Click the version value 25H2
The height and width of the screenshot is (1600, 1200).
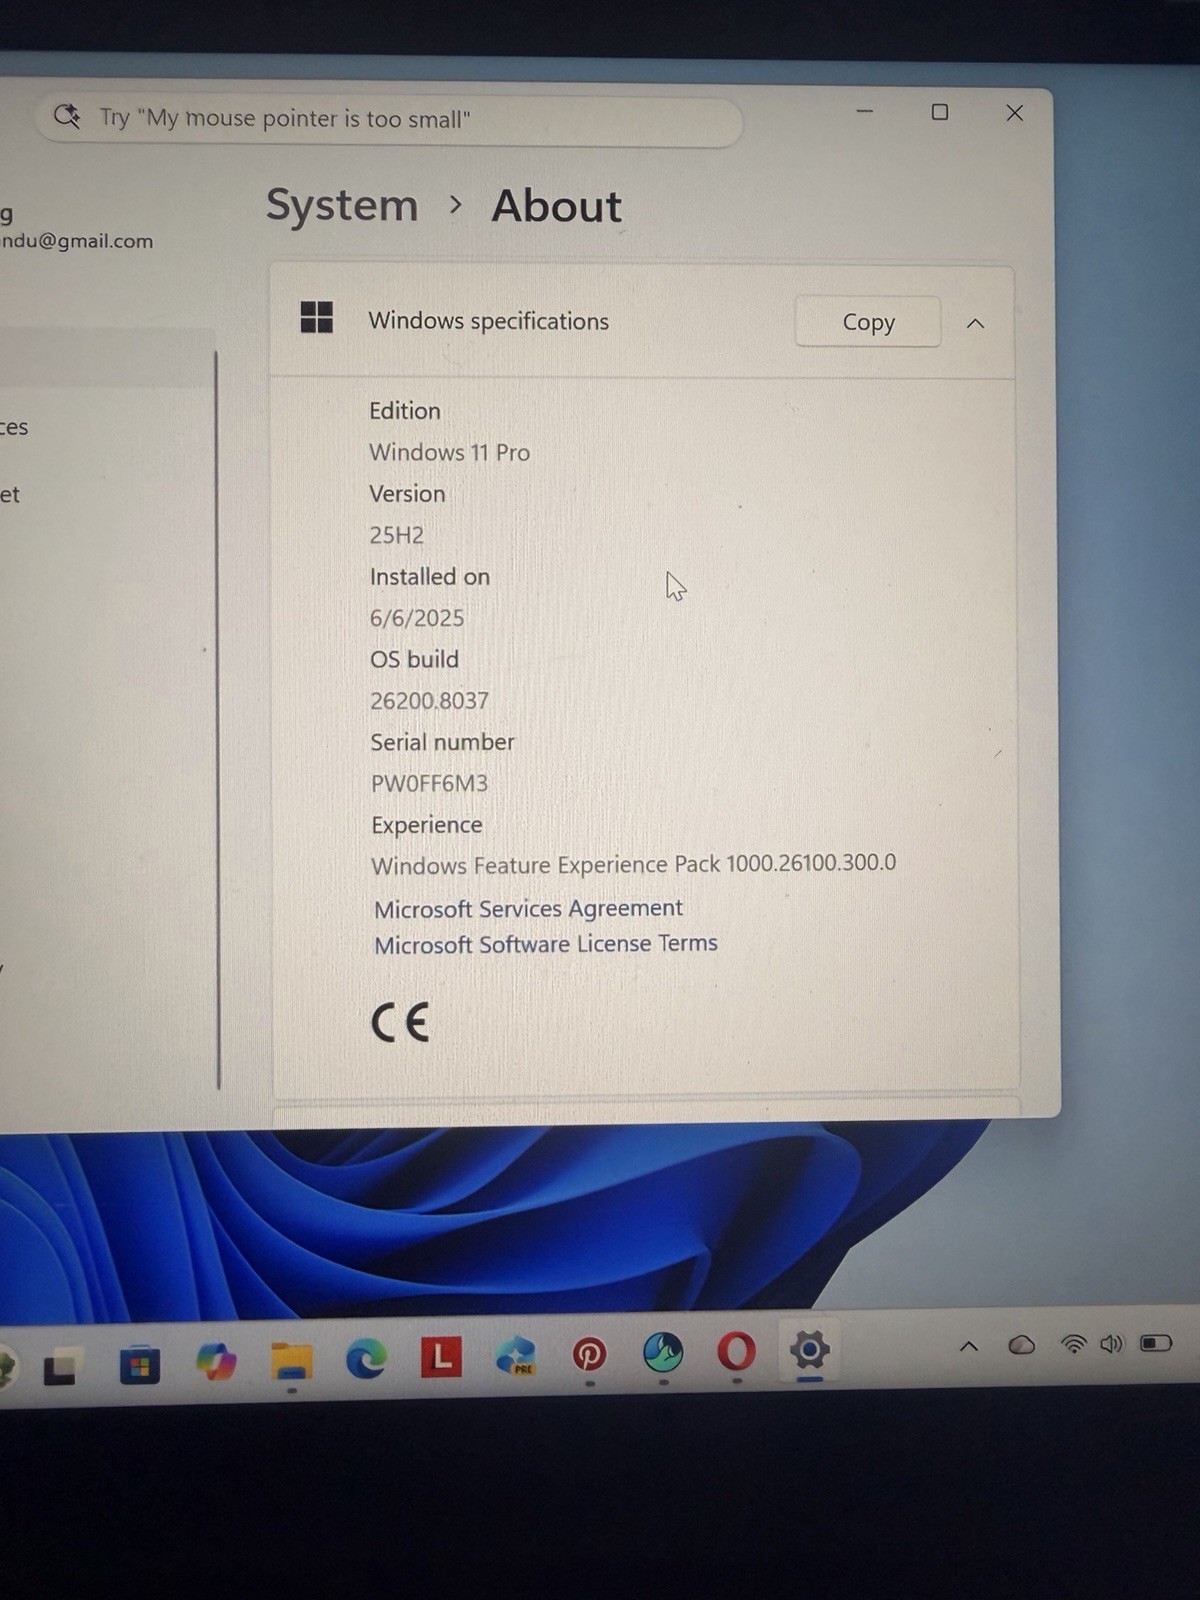pyautogui.click(x=396, y=535)
